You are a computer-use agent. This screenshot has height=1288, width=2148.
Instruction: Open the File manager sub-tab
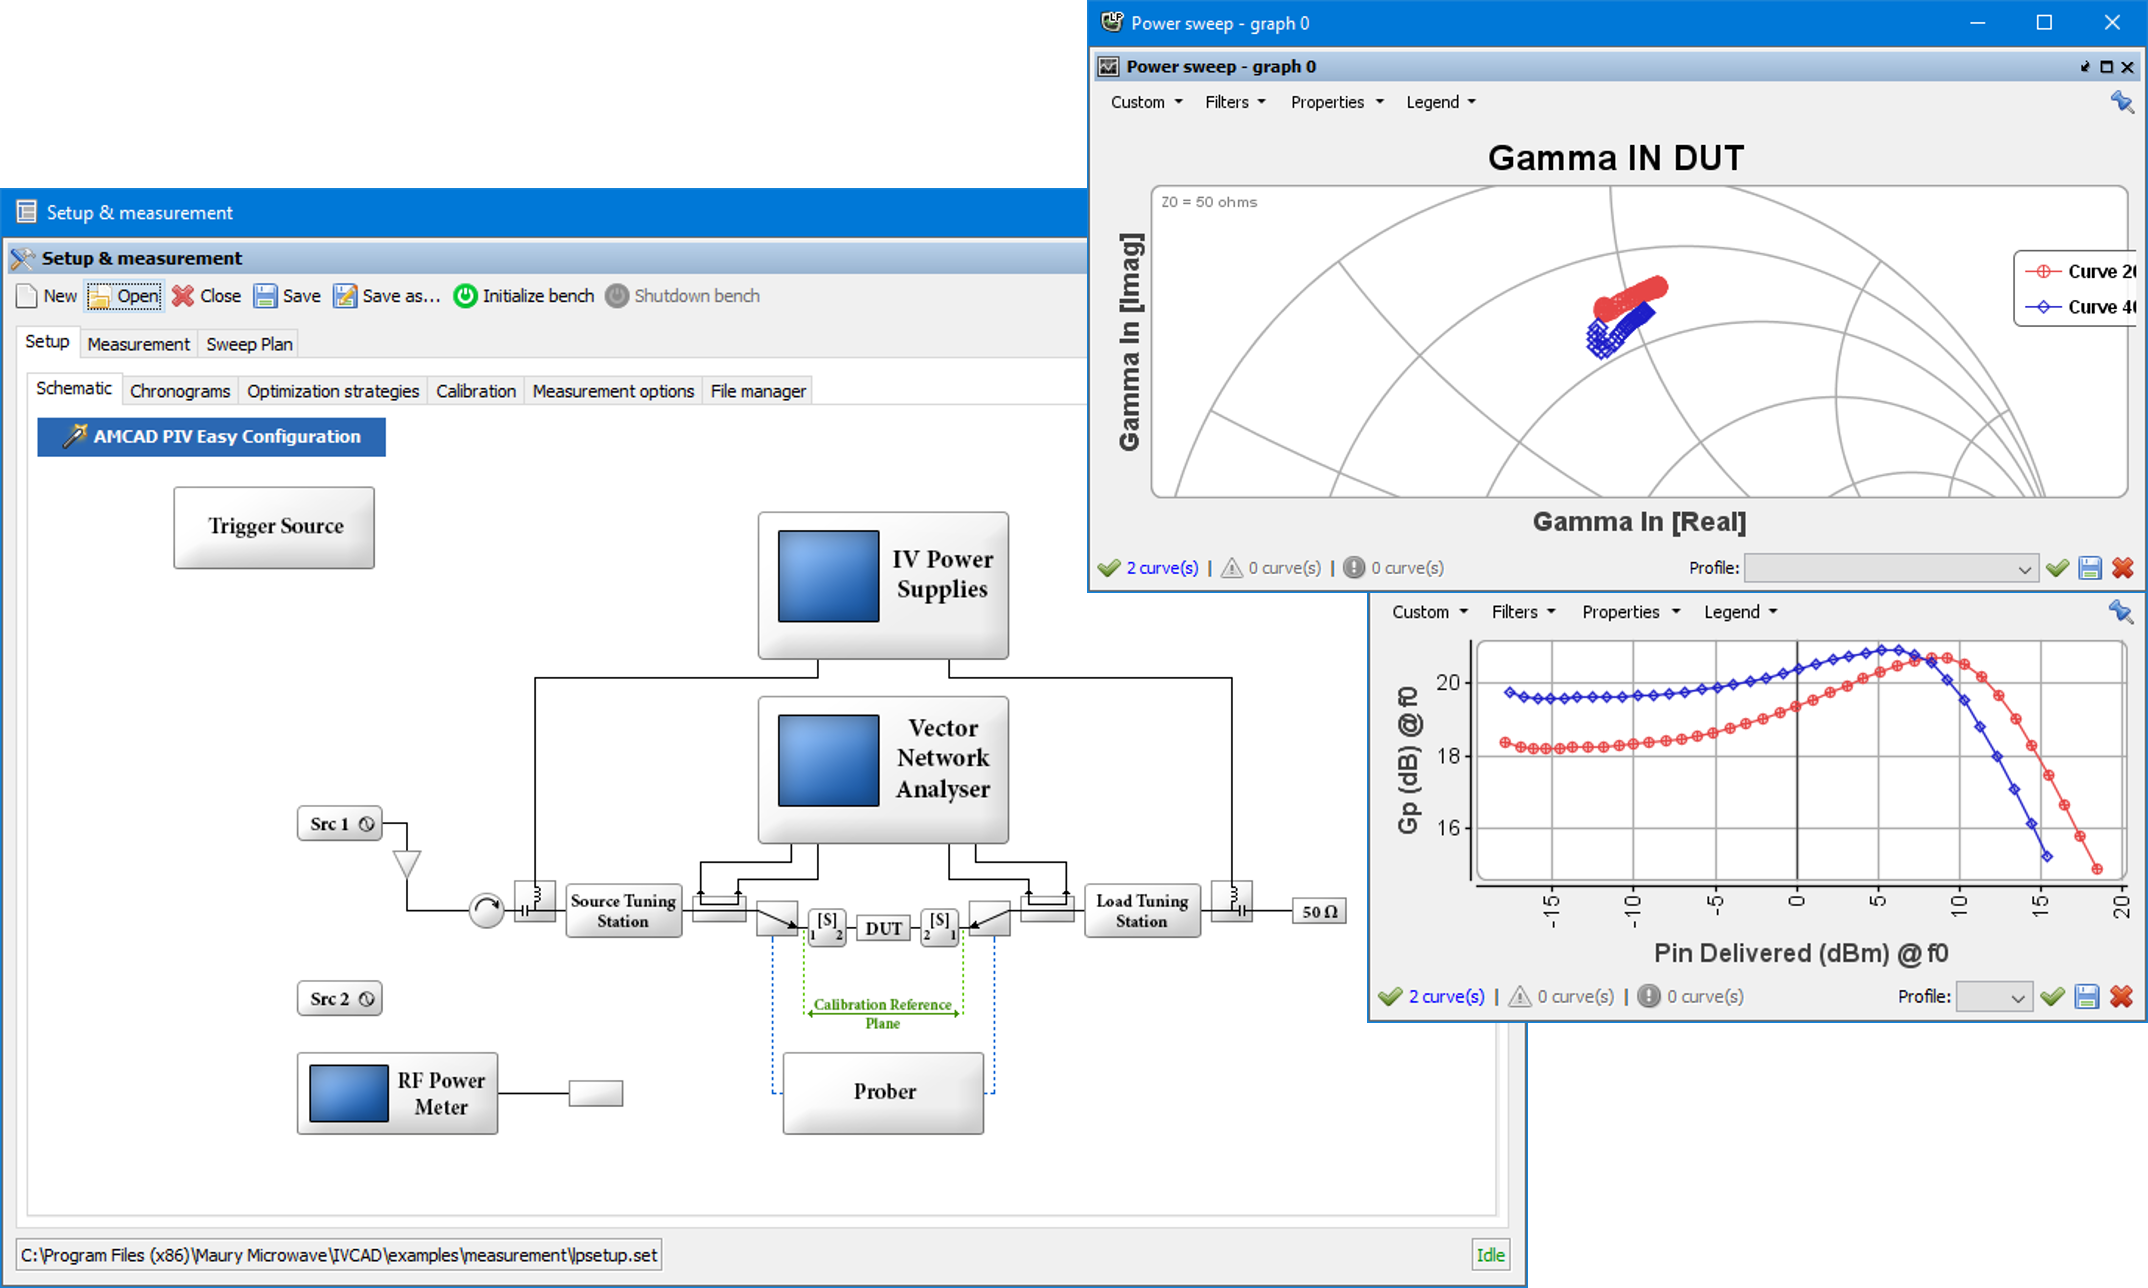[x=758, y=391]
